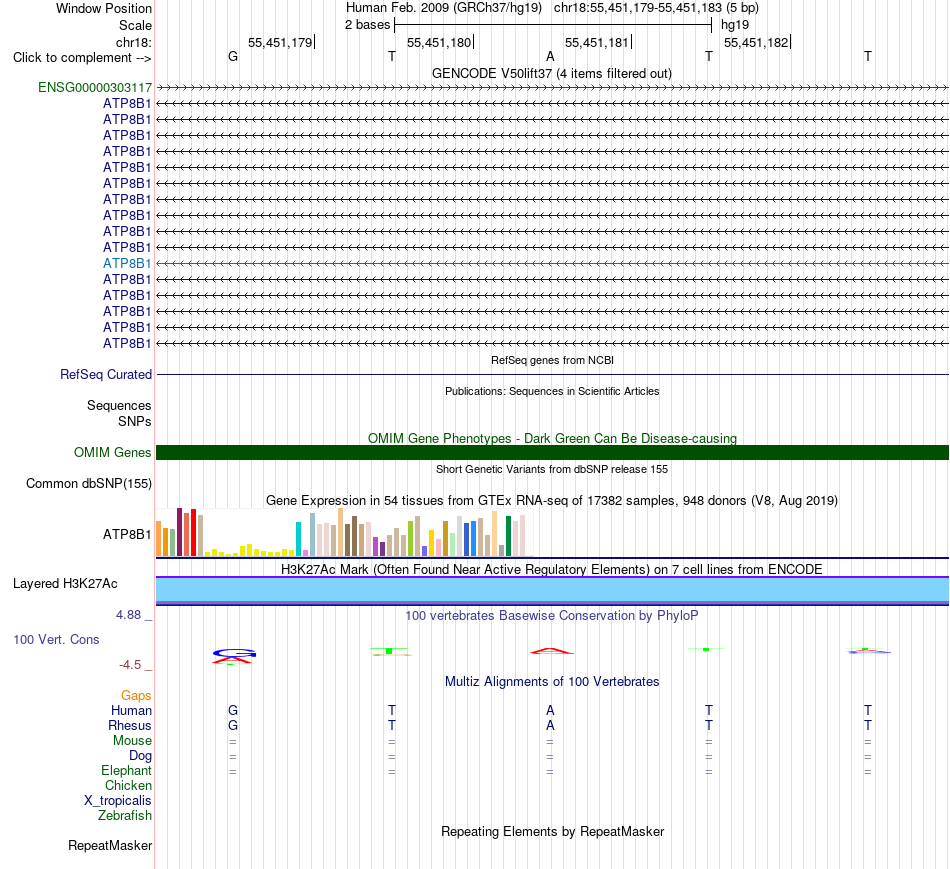Click the H3K27Ac Mark ENCODE track title

pyautogui.click(x=552, y=570)
